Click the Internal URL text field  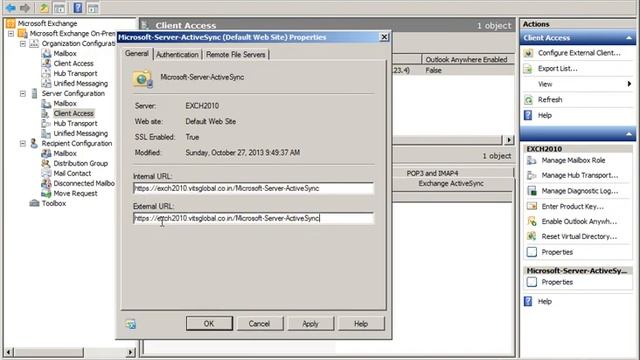click(x=253, y=188)
